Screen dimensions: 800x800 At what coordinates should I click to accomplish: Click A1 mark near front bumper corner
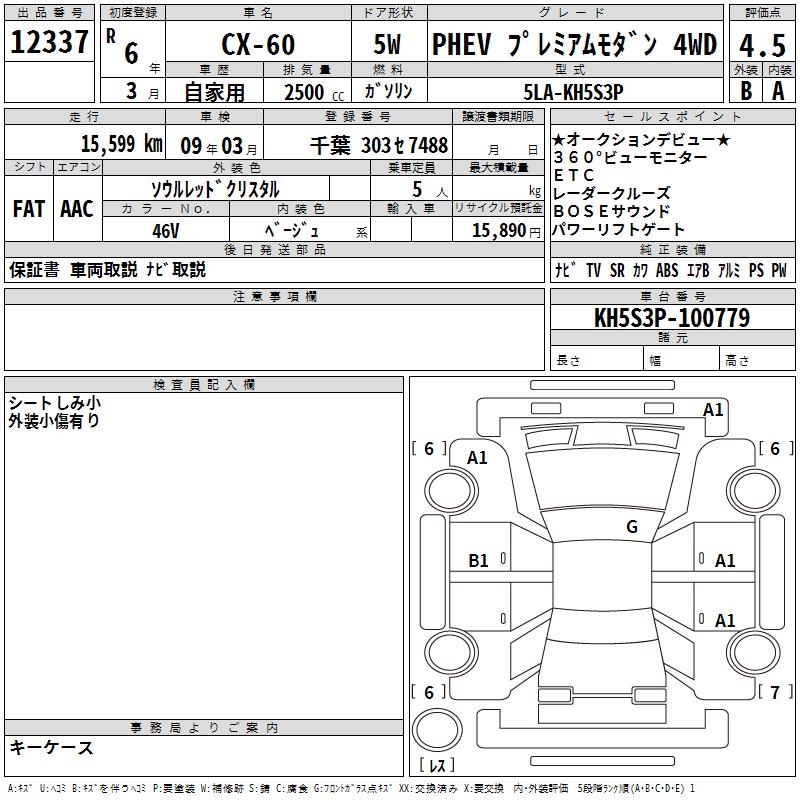pos(713,410)
